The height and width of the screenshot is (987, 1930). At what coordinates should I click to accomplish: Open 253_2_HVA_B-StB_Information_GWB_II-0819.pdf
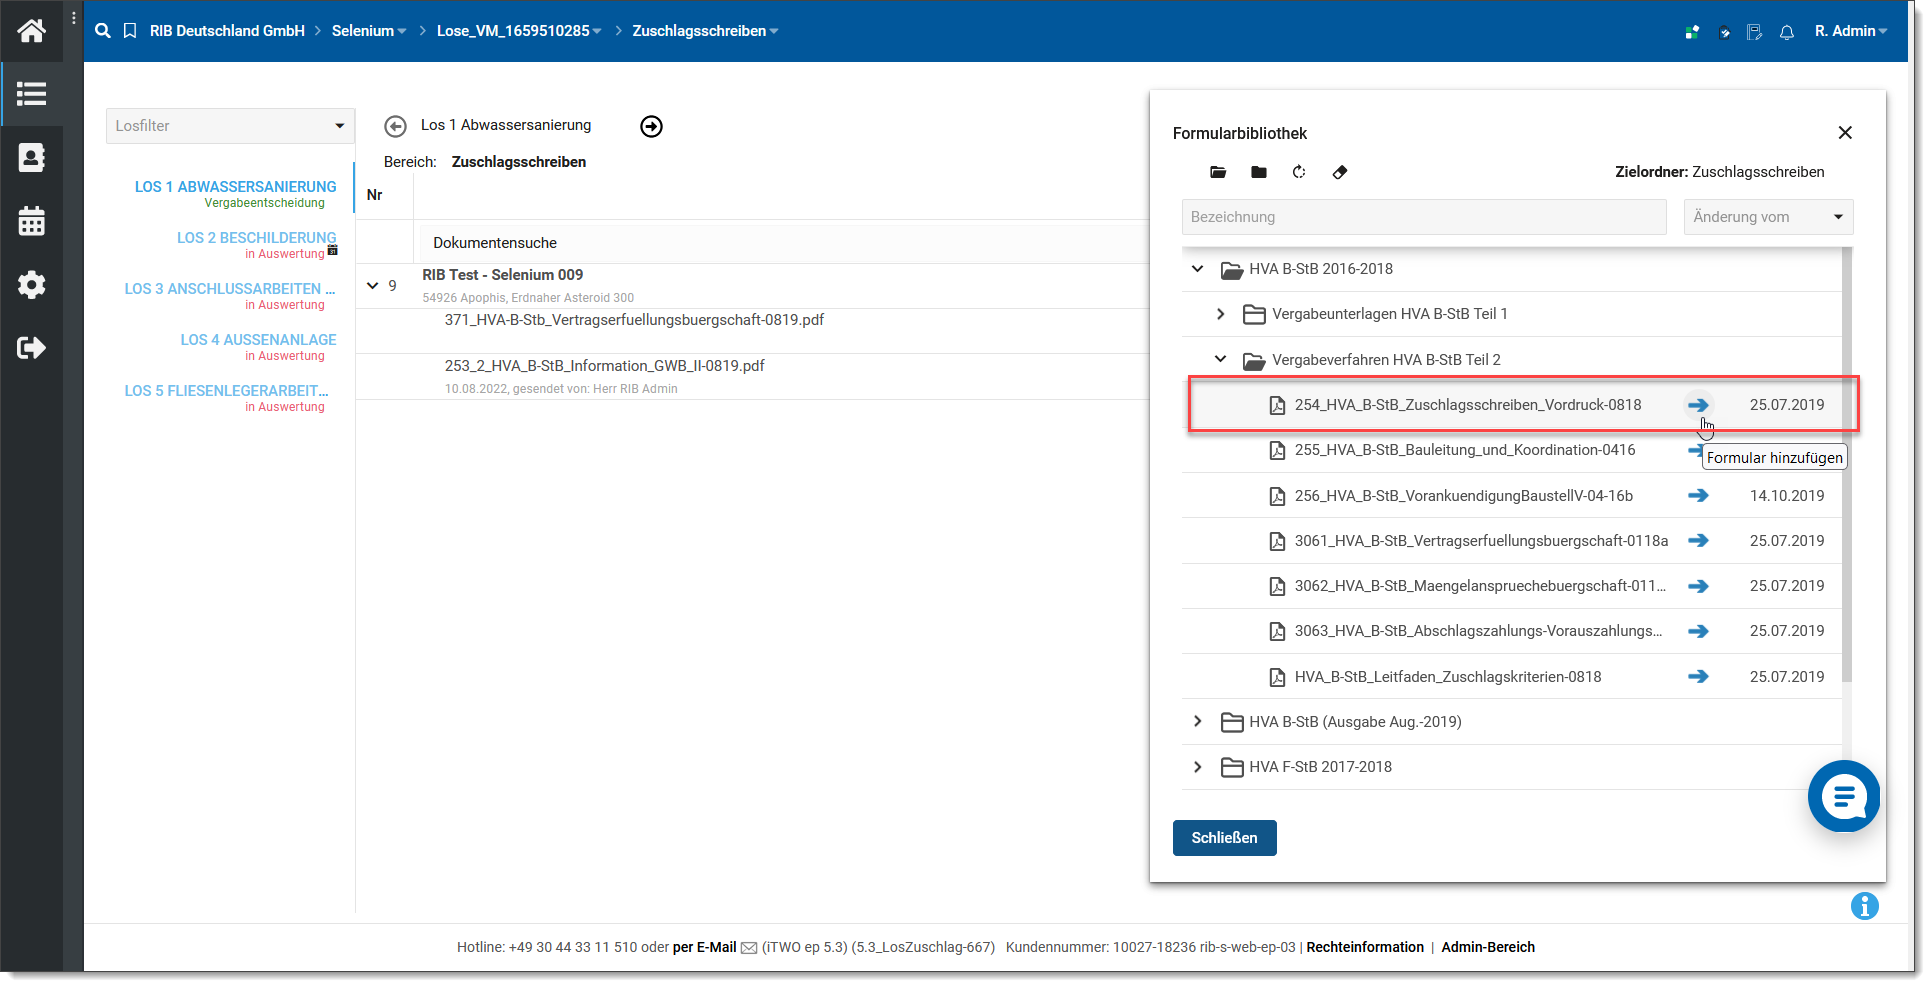tap(604, 366)
